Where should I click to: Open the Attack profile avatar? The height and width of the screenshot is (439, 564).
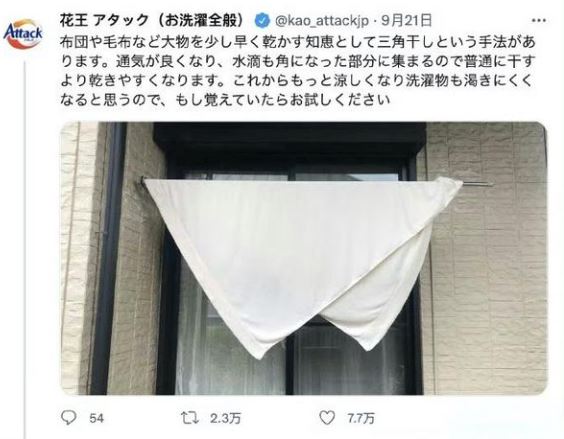[23, 33]
